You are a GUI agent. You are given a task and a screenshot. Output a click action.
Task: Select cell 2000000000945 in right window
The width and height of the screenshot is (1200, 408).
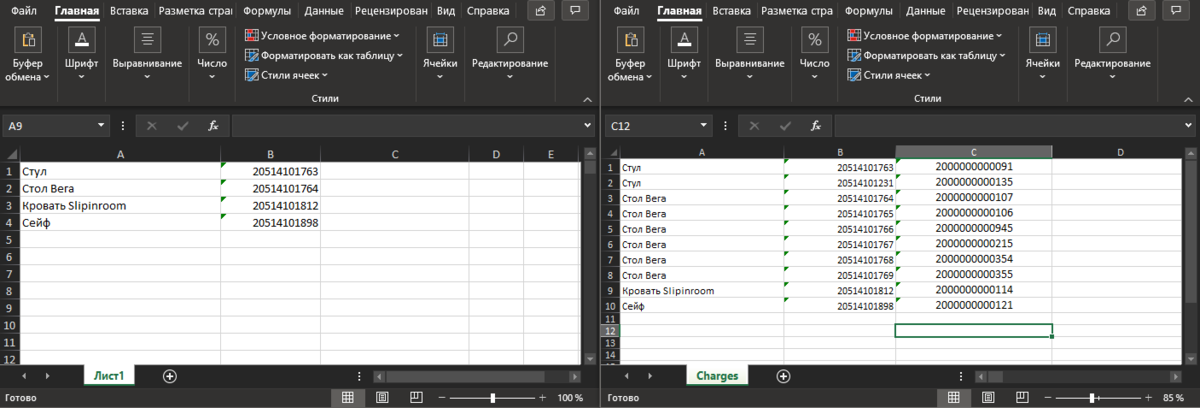coord(974,229)
